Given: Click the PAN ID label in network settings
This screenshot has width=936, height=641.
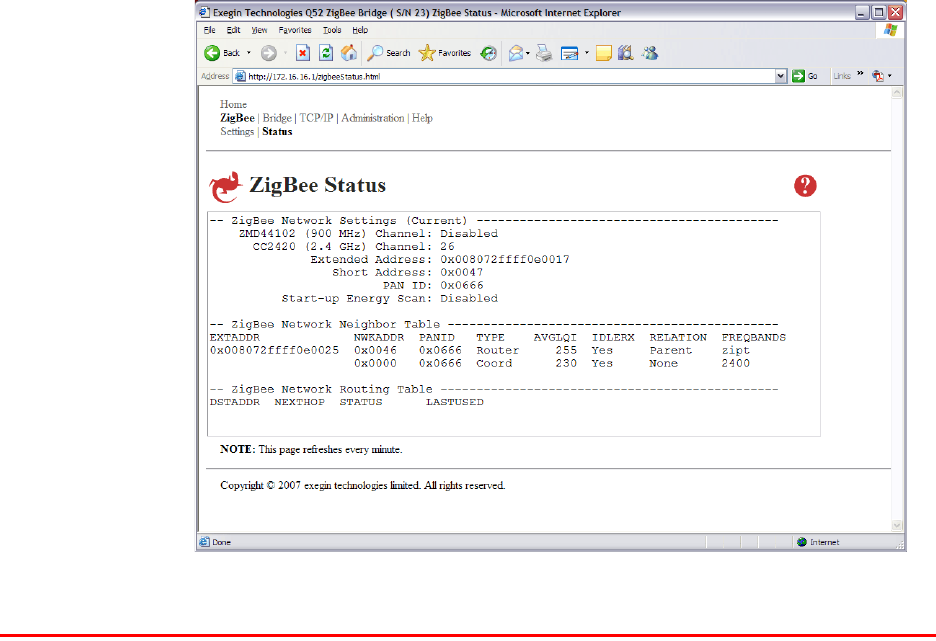Looking at the screenshot, I should coord(408,285).
